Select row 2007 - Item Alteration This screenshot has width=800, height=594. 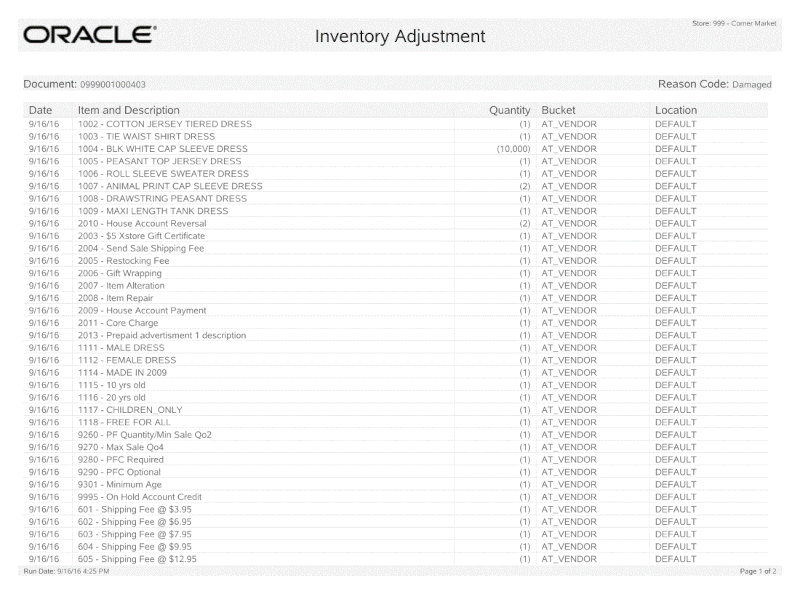click(395, 285)
